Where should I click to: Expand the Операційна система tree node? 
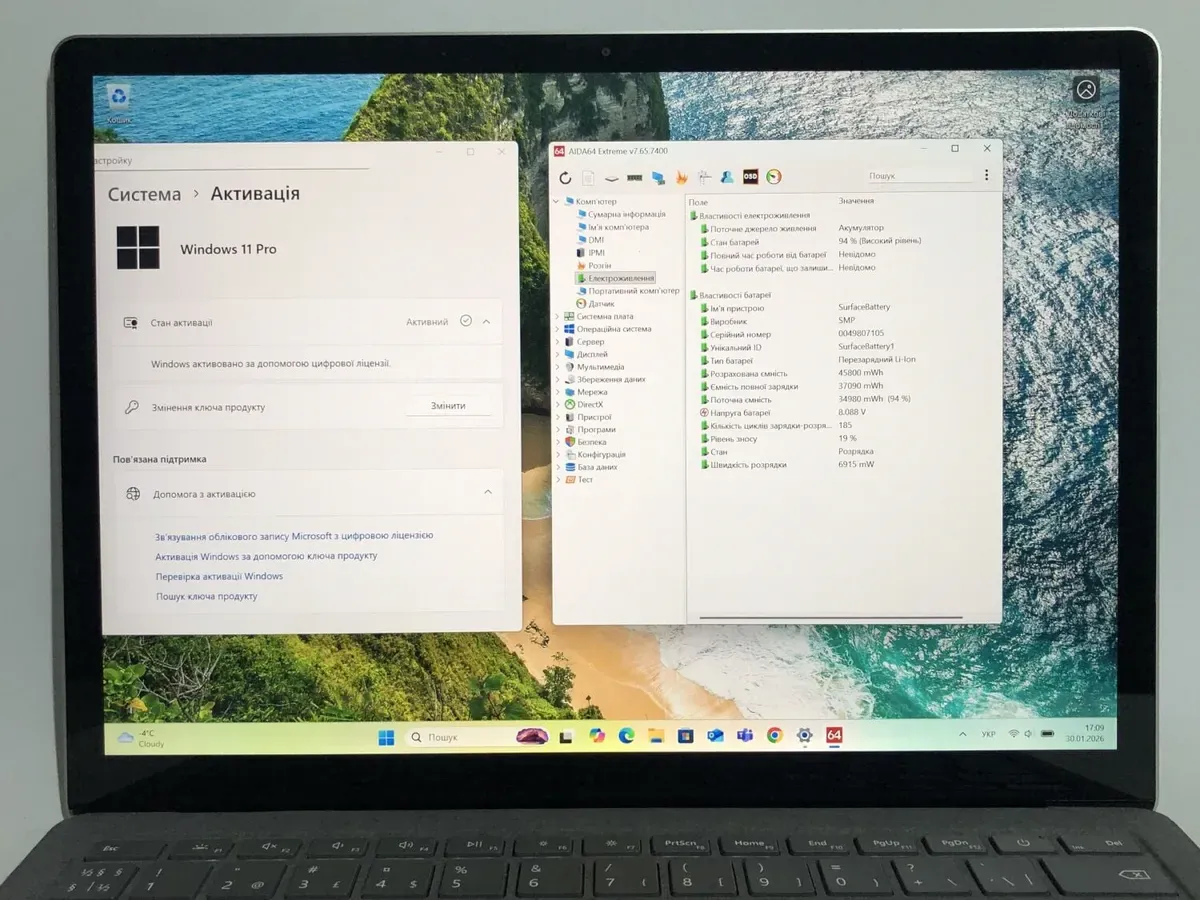click(557, 329)
